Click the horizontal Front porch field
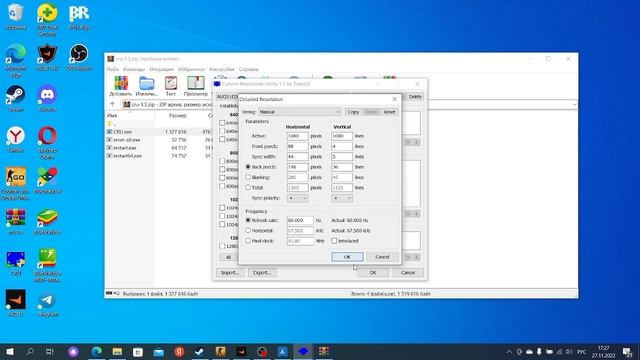 pos(298,146)
